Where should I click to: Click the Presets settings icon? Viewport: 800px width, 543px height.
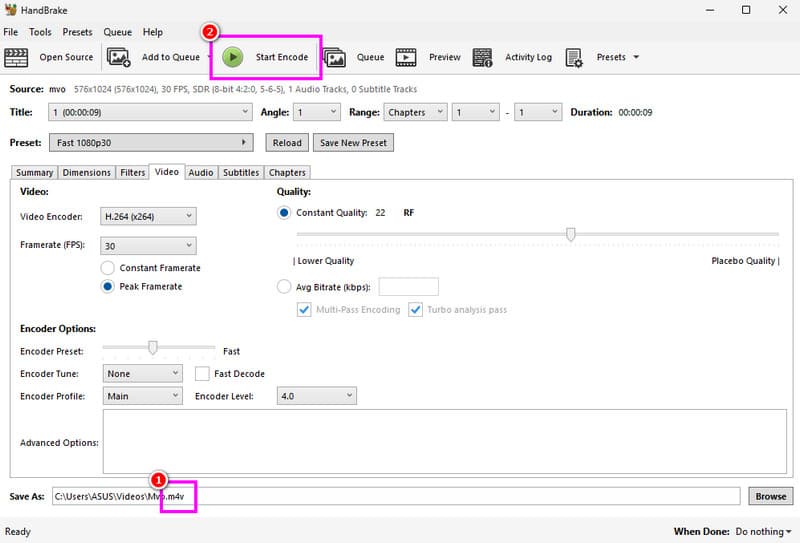[574, 57]
